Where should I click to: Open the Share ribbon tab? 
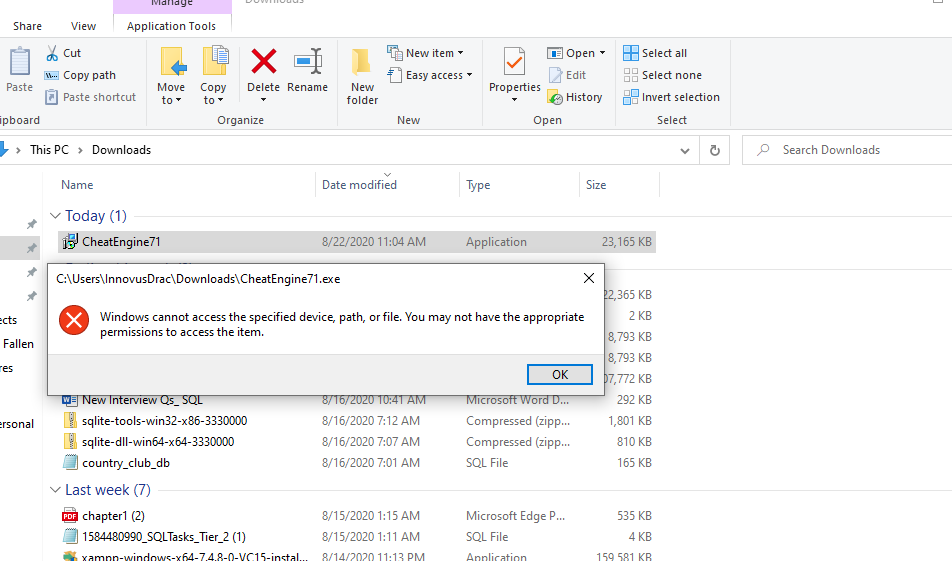(x=28, y=26)
